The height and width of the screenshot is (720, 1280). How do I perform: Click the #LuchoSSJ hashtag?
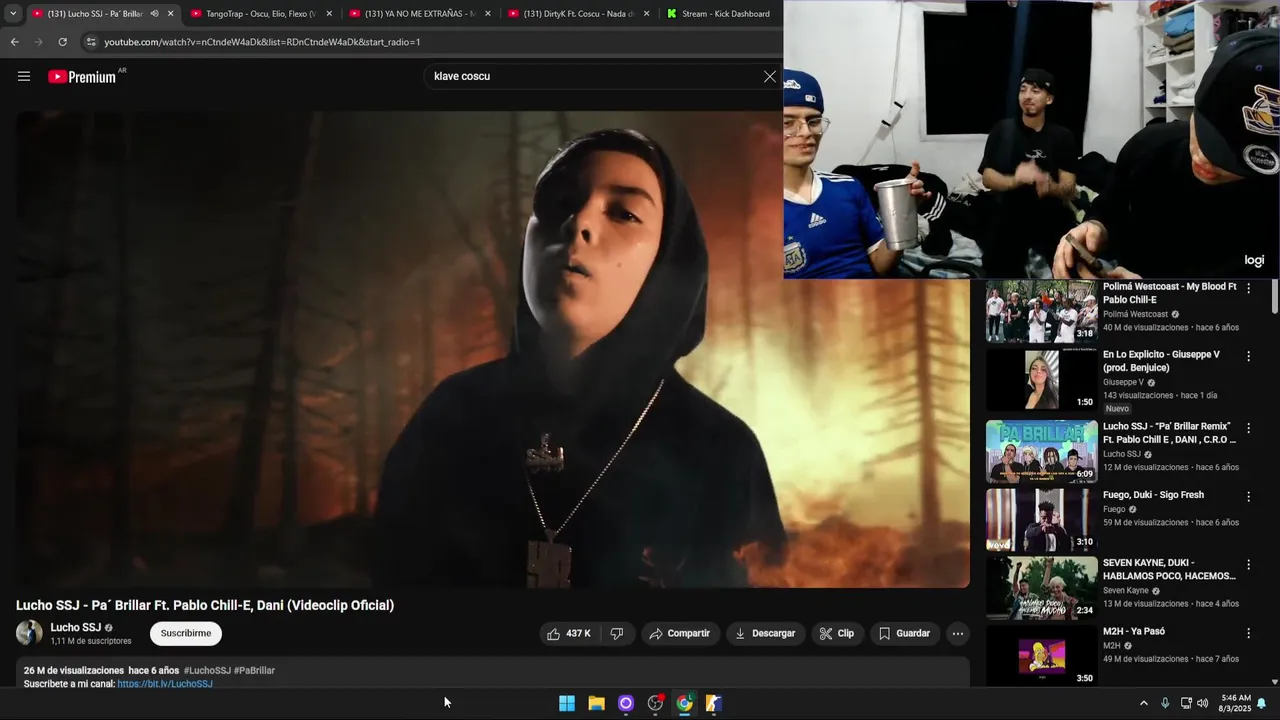[x=207, y=670]
